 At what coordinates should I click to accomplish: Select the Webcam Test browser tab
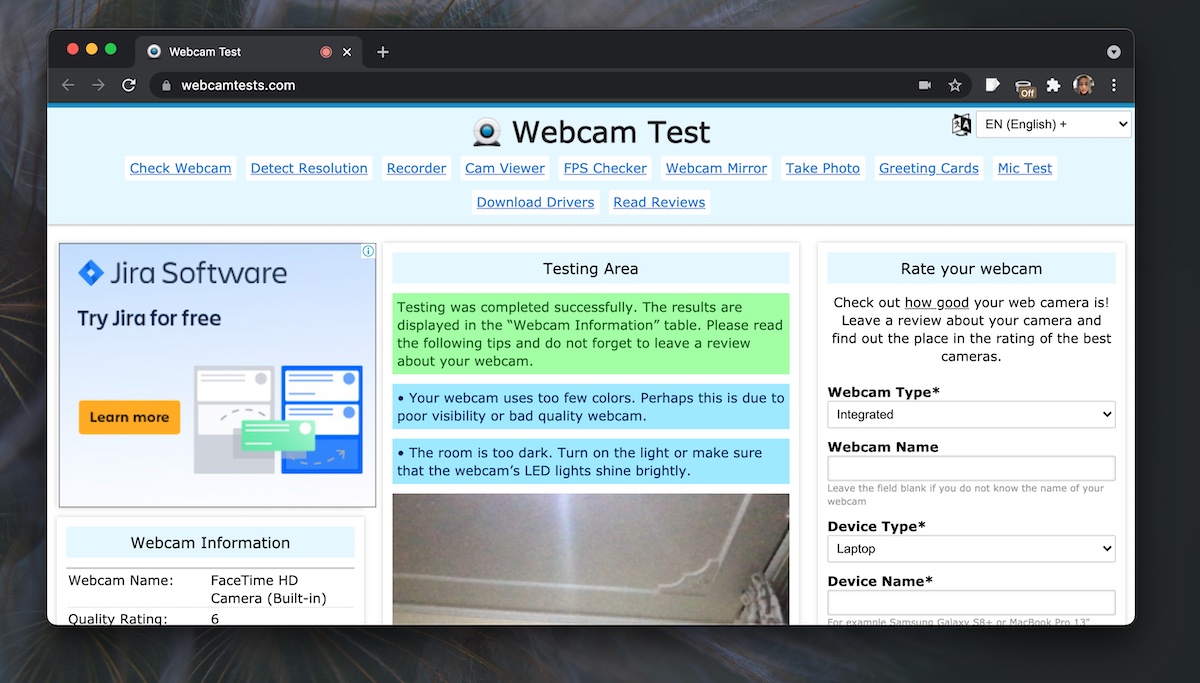pos(248,52)
